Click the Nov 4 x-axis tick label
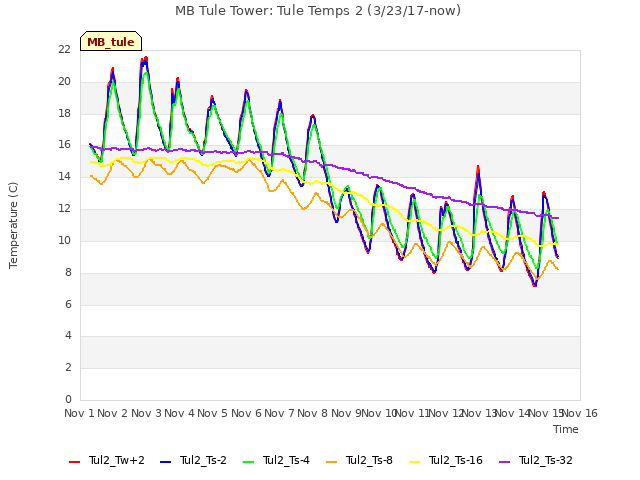Screen dimensions: 640x480 (x=179, y=413)
